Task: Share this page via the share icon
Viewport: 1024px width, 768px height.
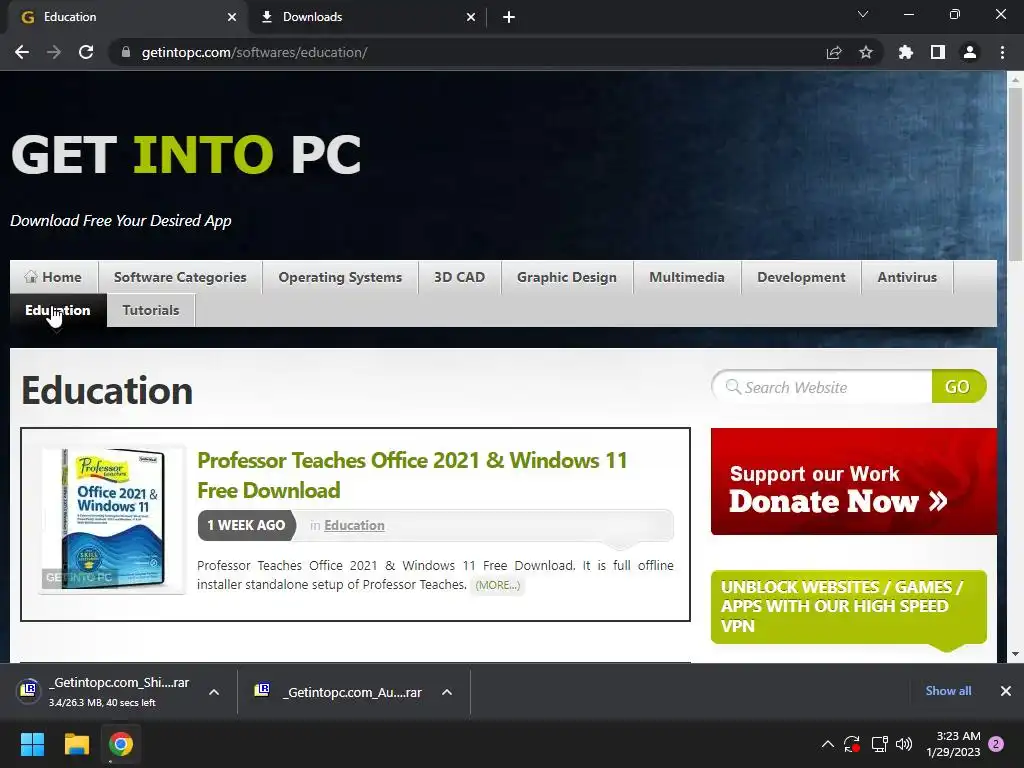Action: (834, 52)
